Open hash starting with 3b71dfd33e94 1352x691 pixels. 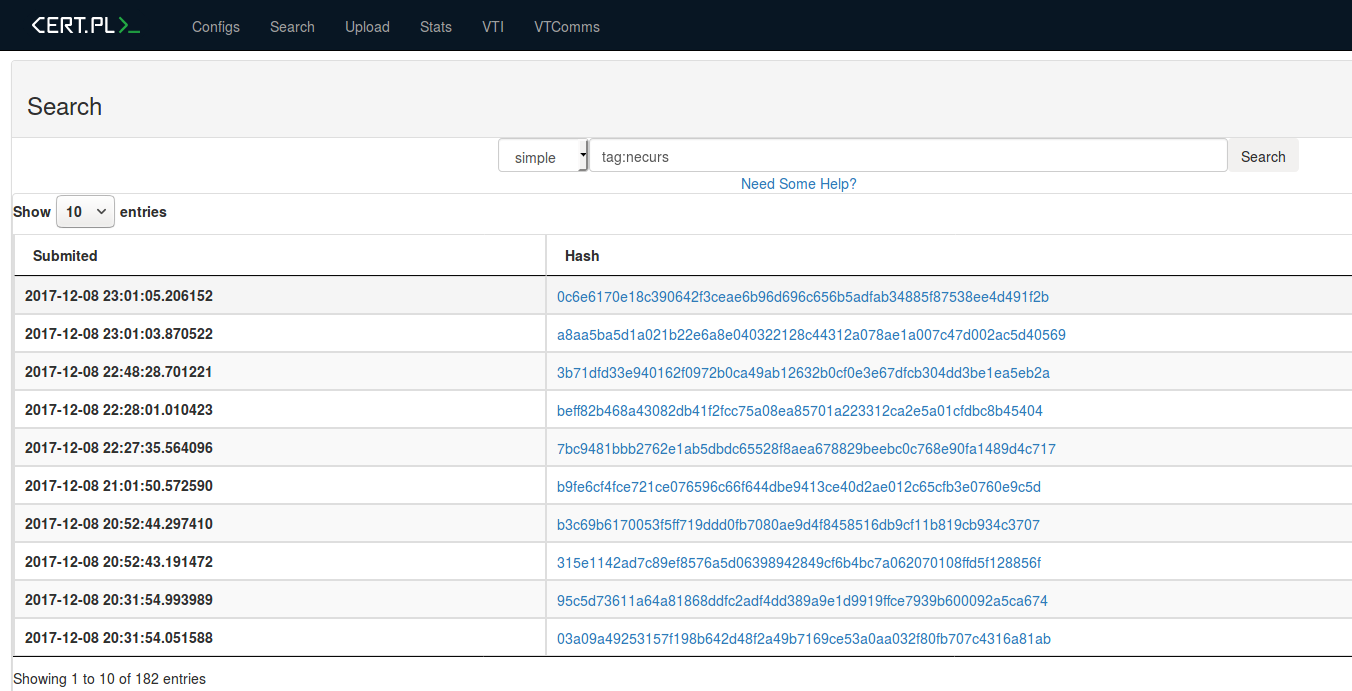[803, 373]
